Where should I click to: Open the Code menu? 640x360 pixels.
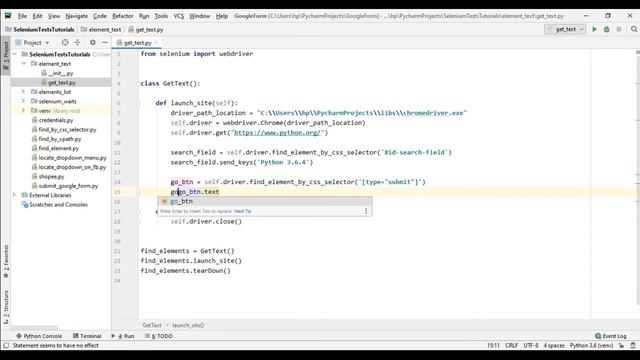[x=100, y=16]
